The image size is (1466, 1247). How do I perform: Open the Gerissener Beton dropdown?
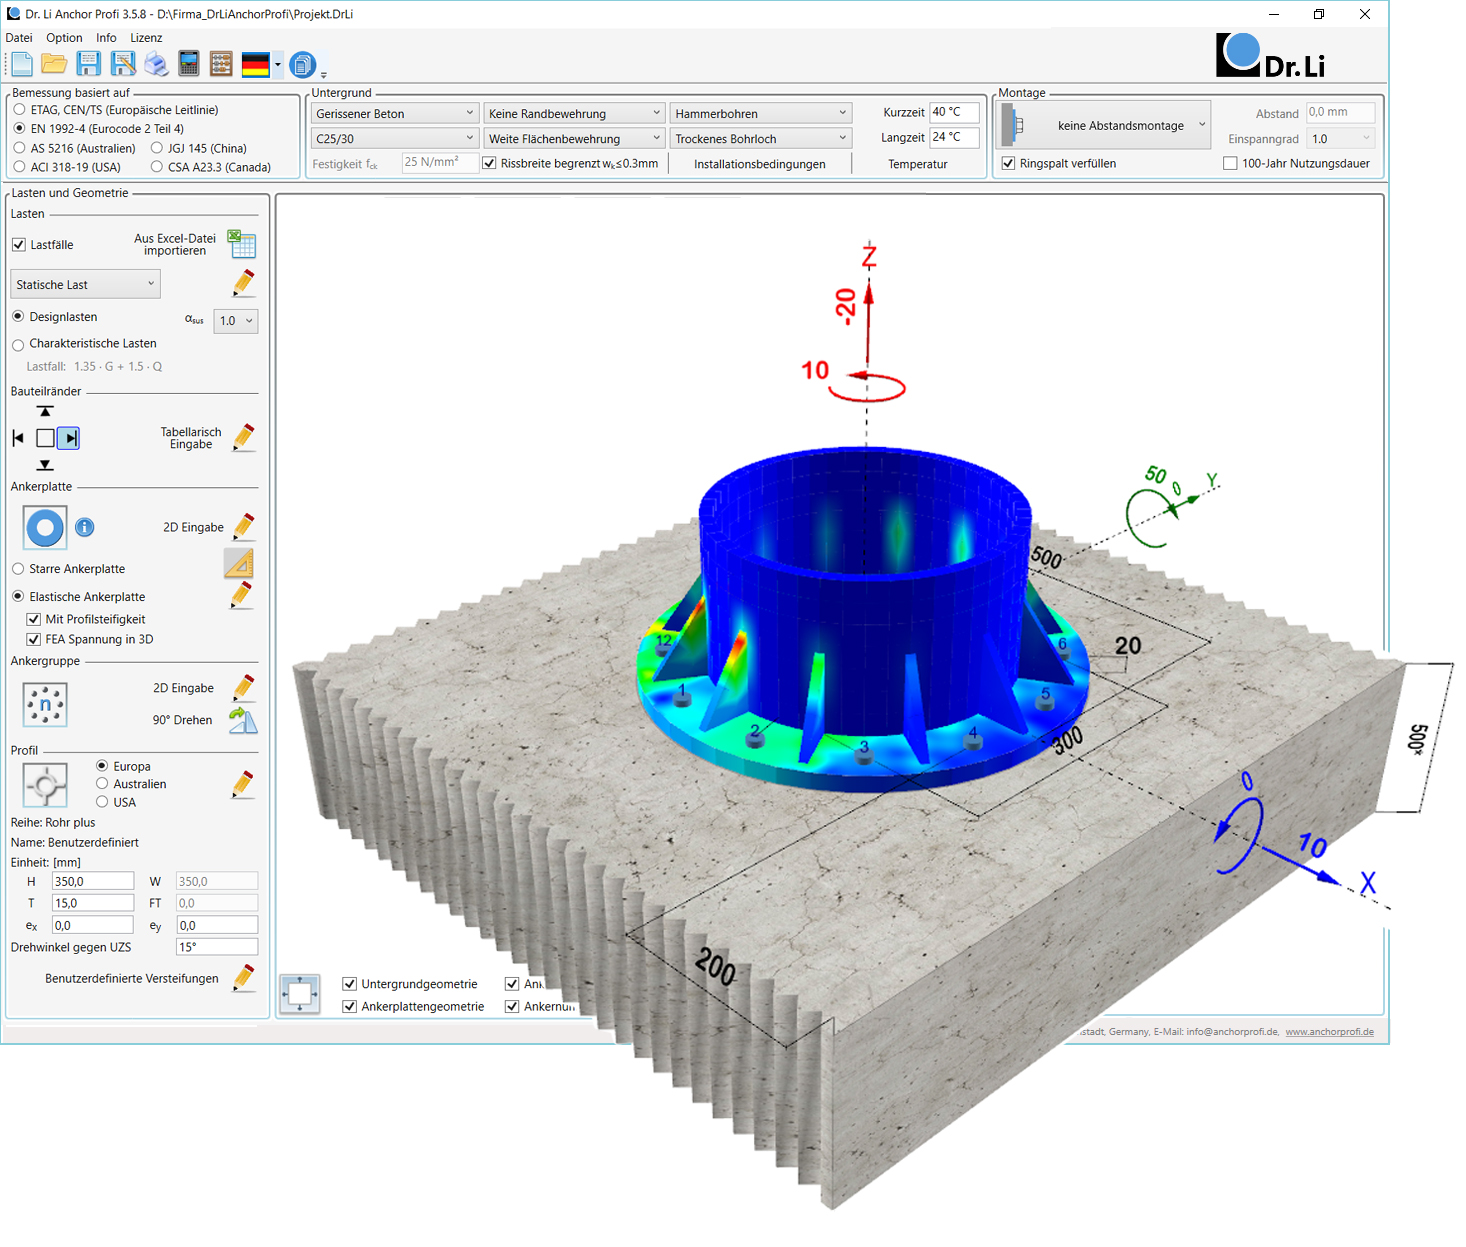tap(395, 113)
